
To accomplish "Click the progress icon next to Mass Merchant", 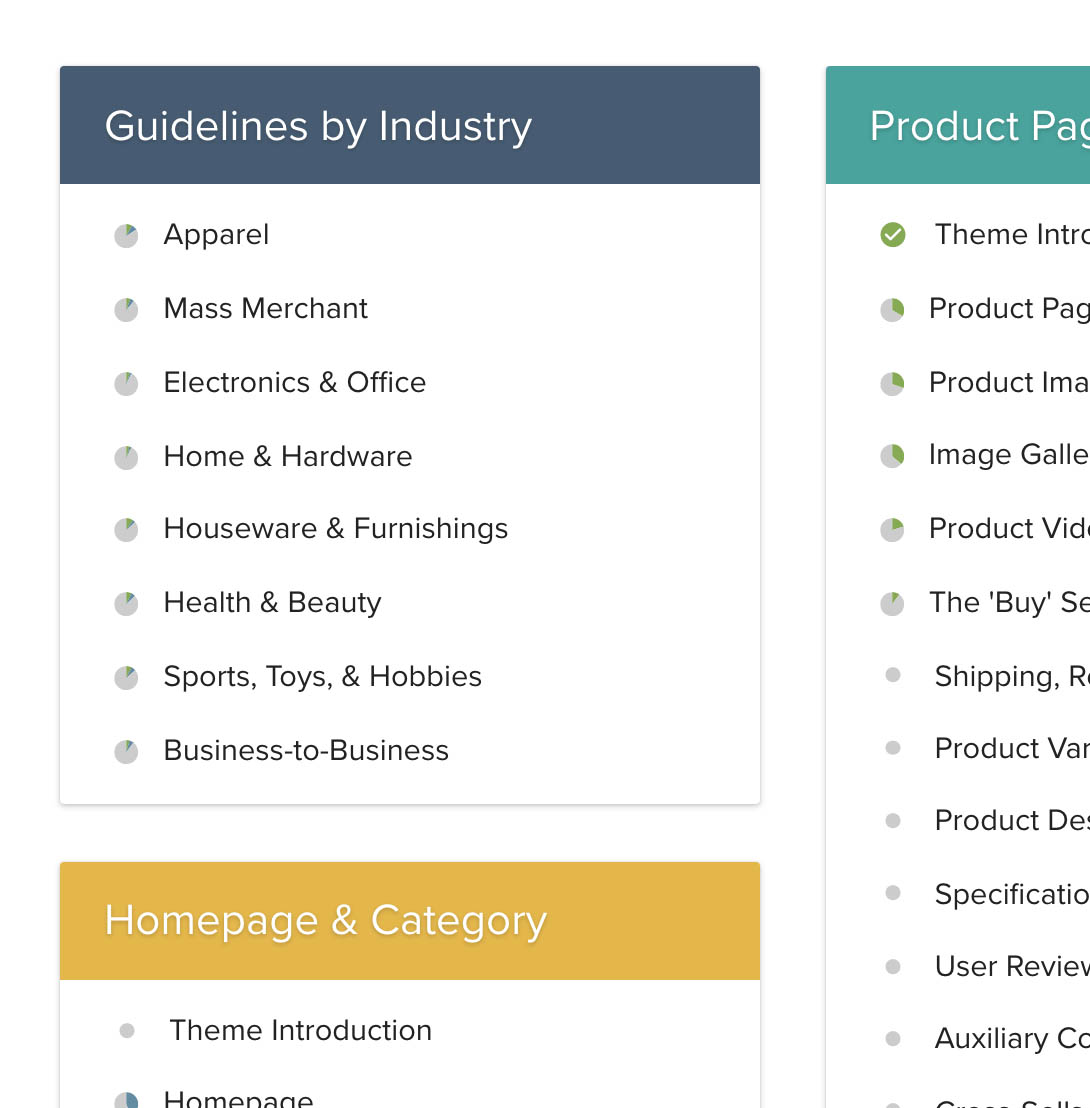I will [x=126, y=310].
